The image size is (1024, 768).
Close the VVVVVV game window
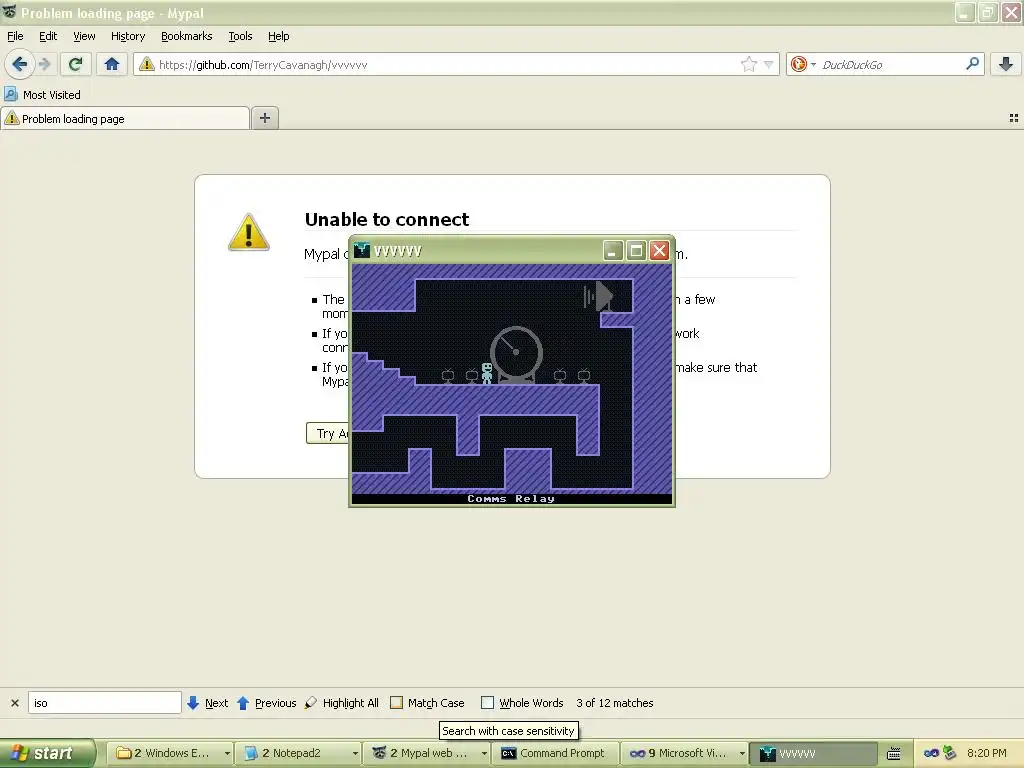click(x=660, y=251)
